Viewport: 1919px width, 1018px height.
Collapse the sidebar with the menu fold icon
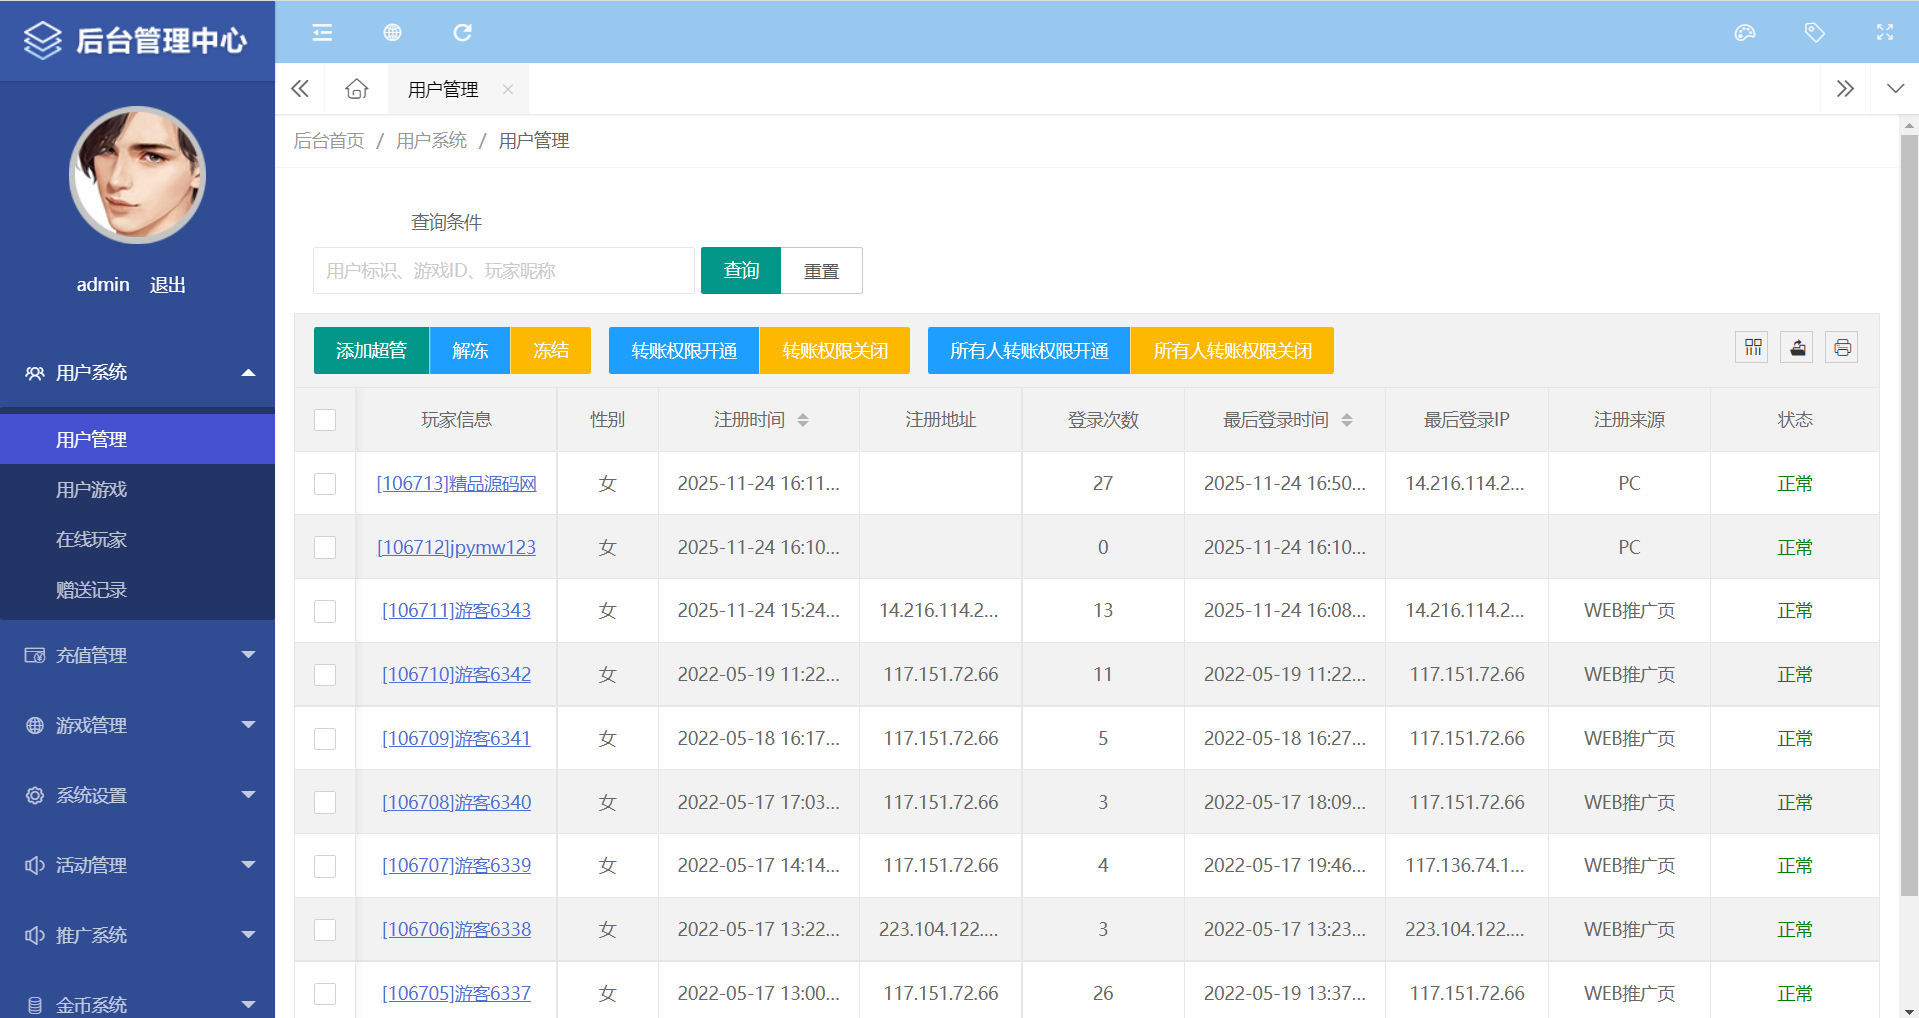pos(322,33)
